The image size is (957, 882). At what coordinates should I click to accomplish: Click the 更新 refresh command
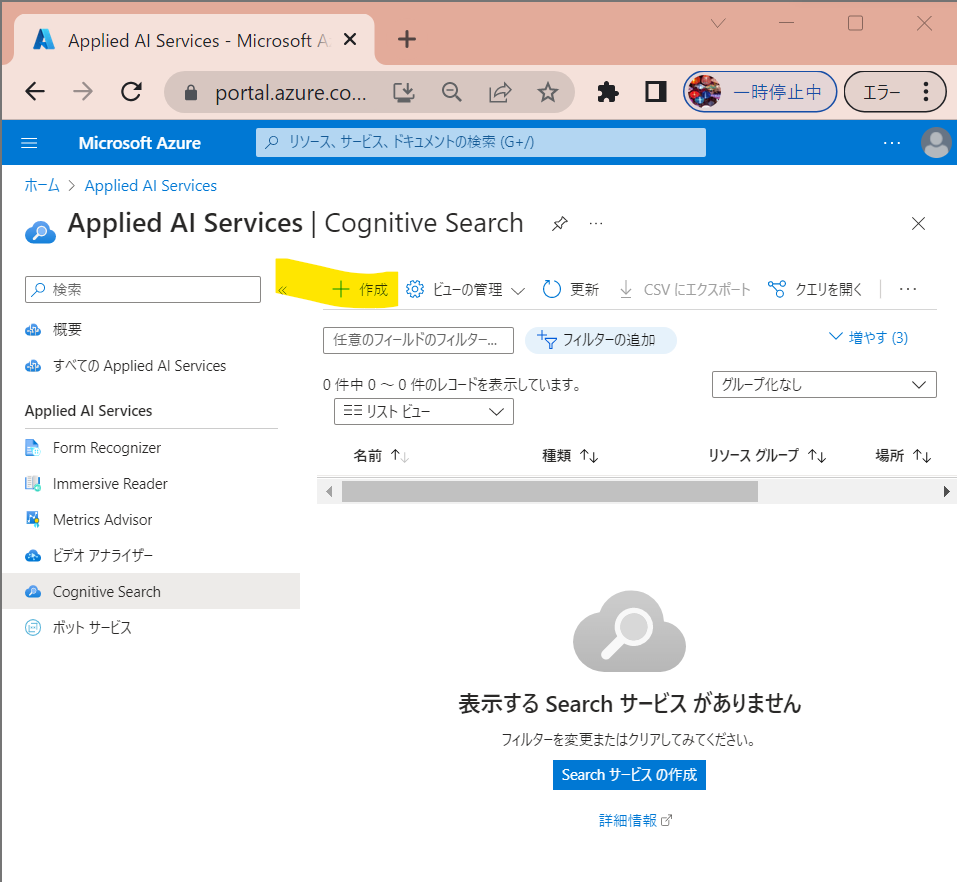[571, 289]
